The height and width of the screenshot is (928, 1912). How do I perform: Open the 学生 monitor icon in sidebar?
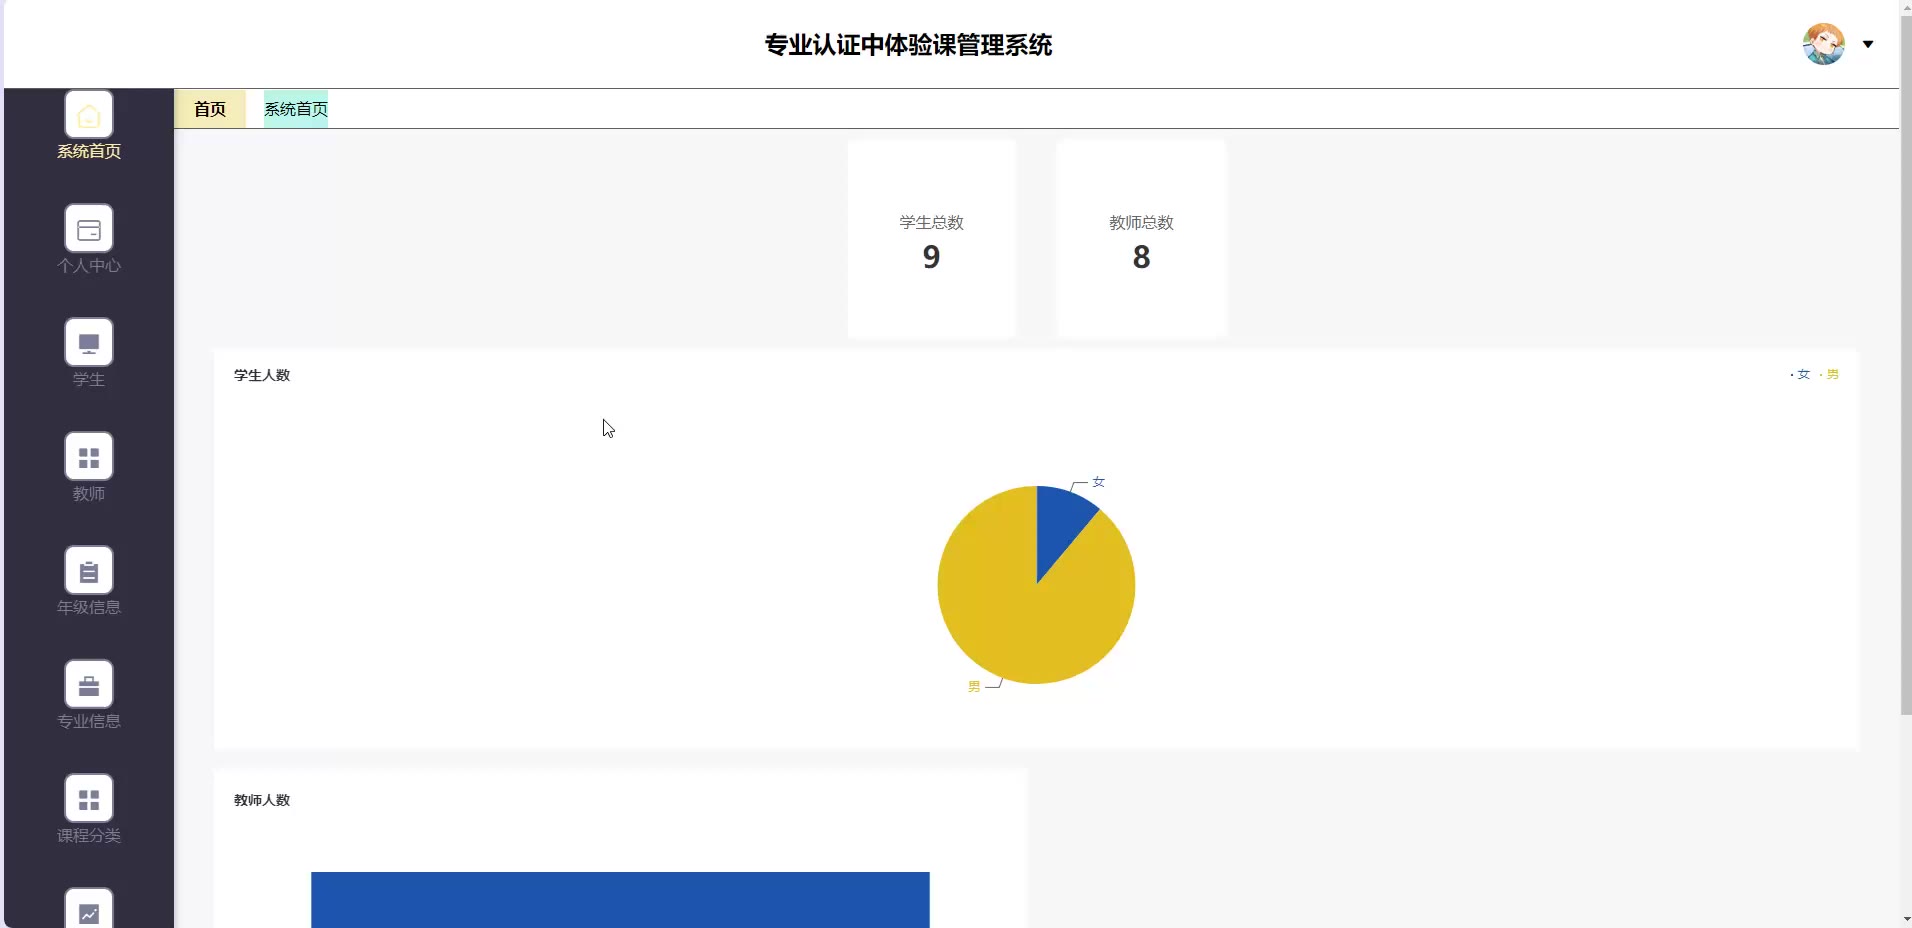(89, 343)
